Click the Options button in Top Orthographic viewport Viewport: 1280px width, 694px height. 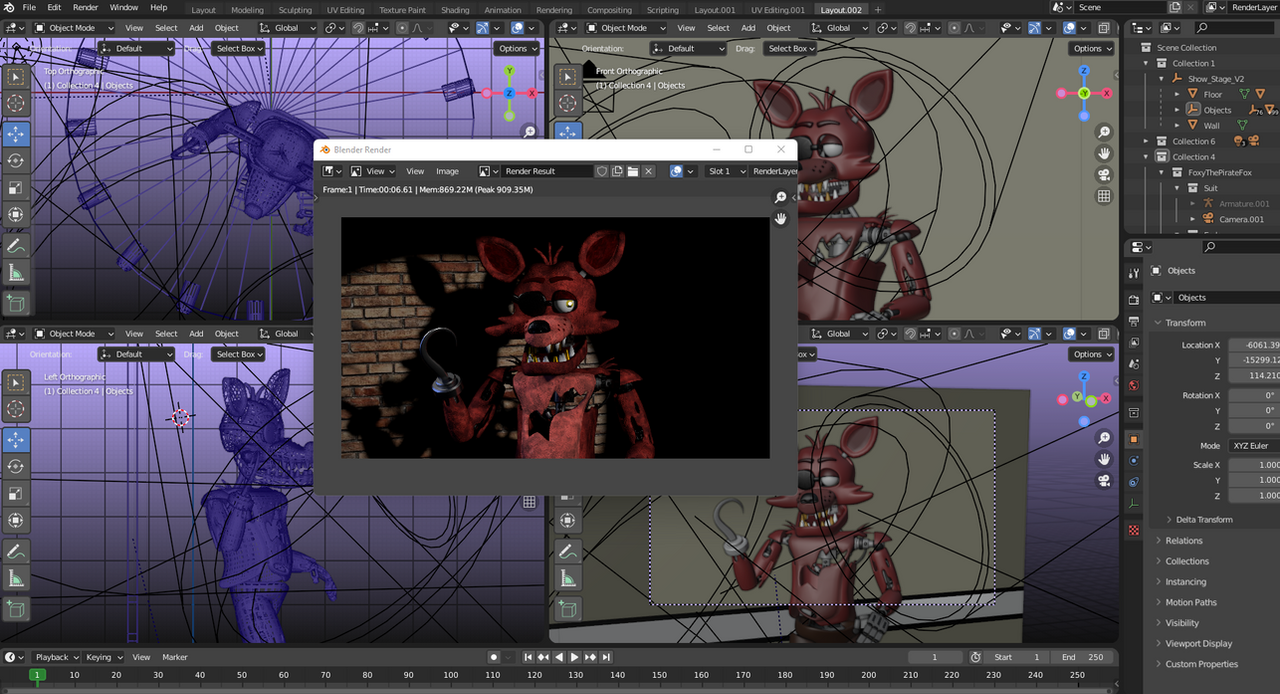(x=516, y=48)
